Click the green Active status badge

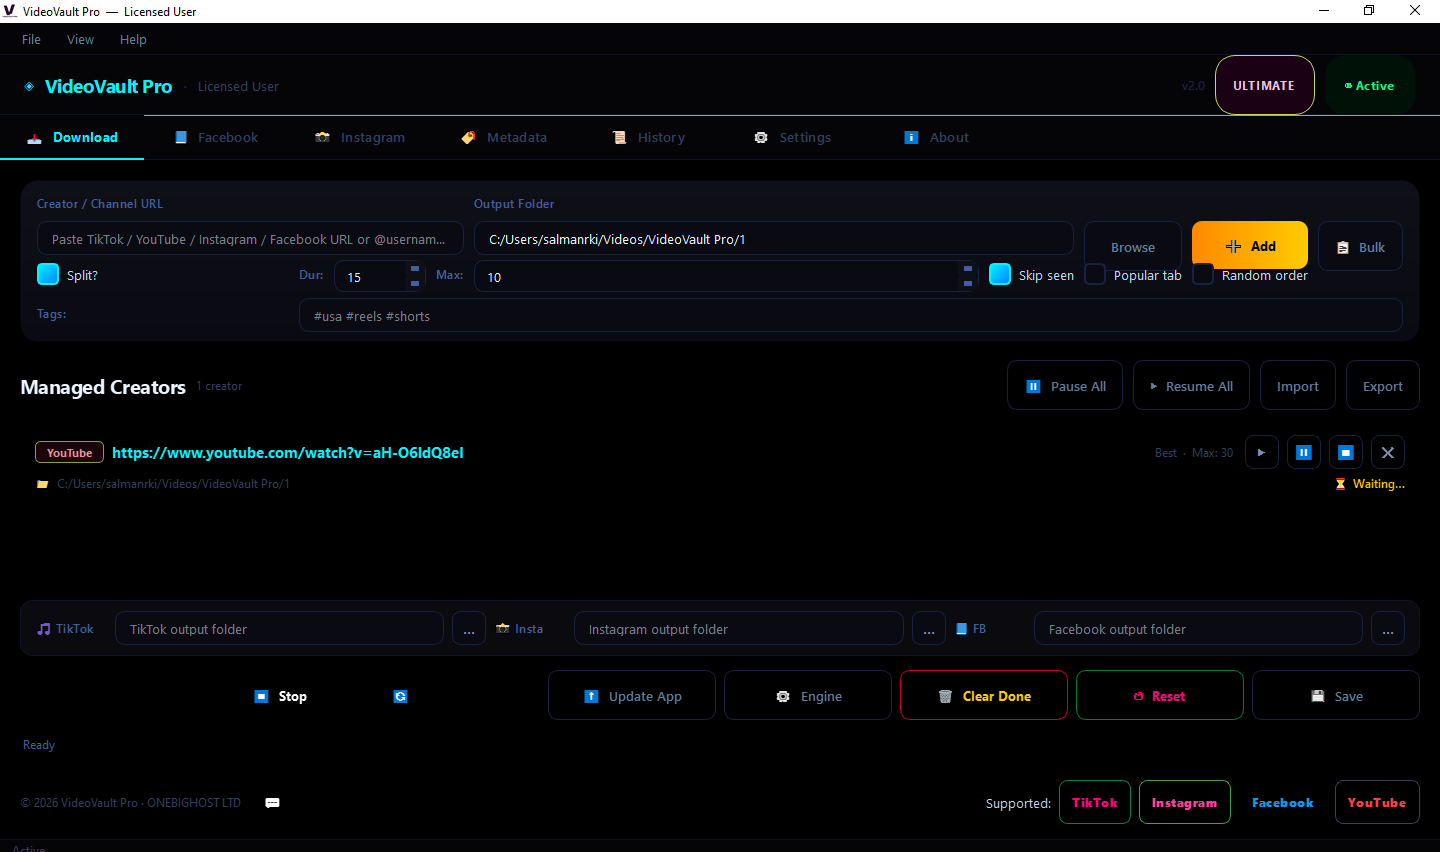(x=1370, y=86)
